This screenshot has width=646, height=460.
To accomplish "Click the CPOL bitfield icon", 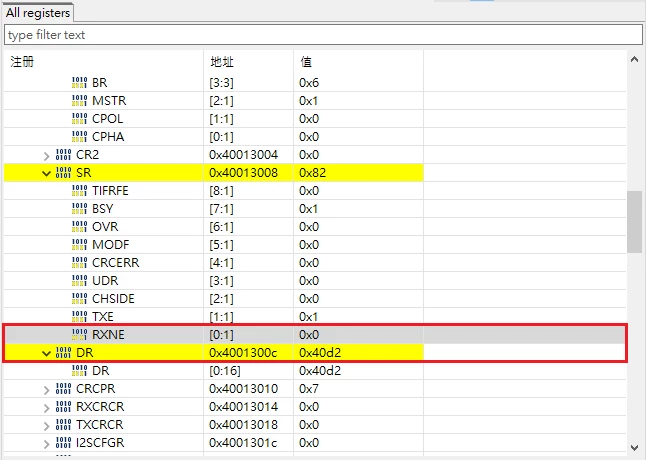I will [x=80, y=119].
